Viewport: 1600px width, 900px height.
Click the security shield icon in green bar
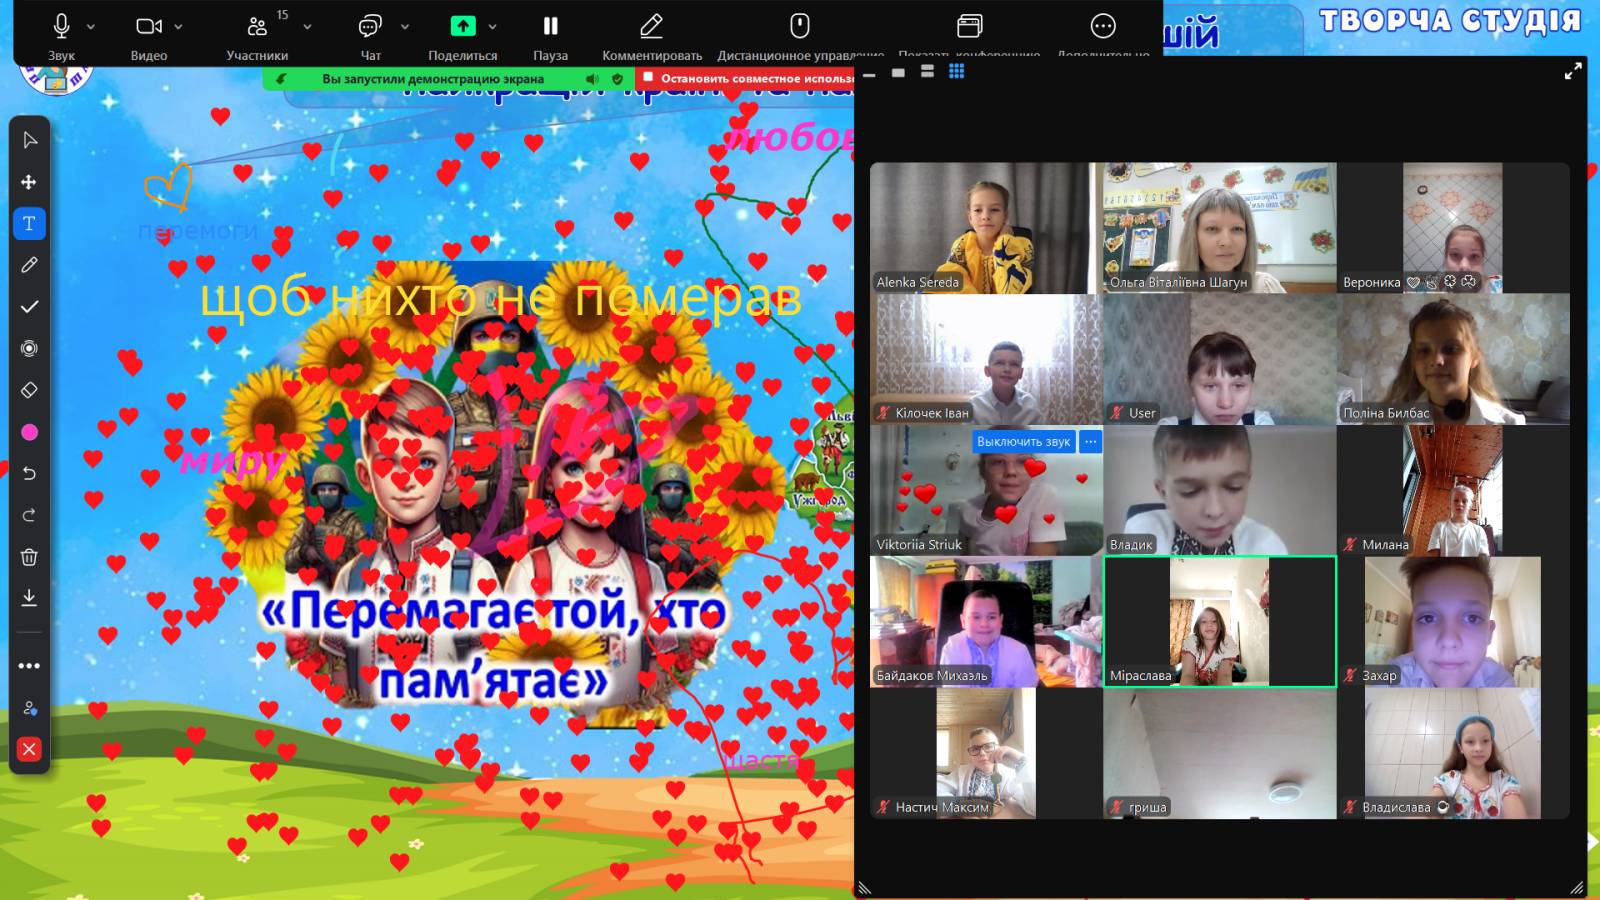pyautogui.click(x=617, y=78)
